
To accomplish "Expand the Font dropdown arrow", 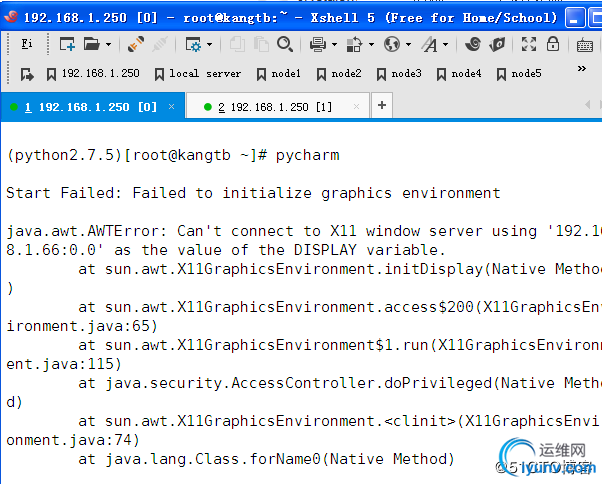I will [445, 45].
